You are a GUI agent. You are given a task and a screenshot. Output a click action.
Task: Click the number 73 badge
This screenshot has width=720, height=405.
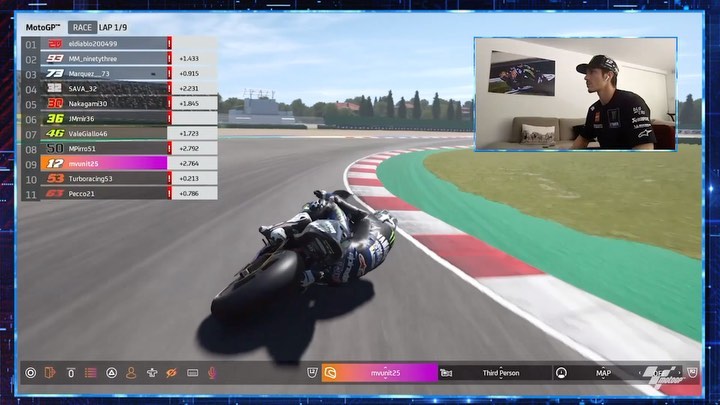(x=55, y=73)
